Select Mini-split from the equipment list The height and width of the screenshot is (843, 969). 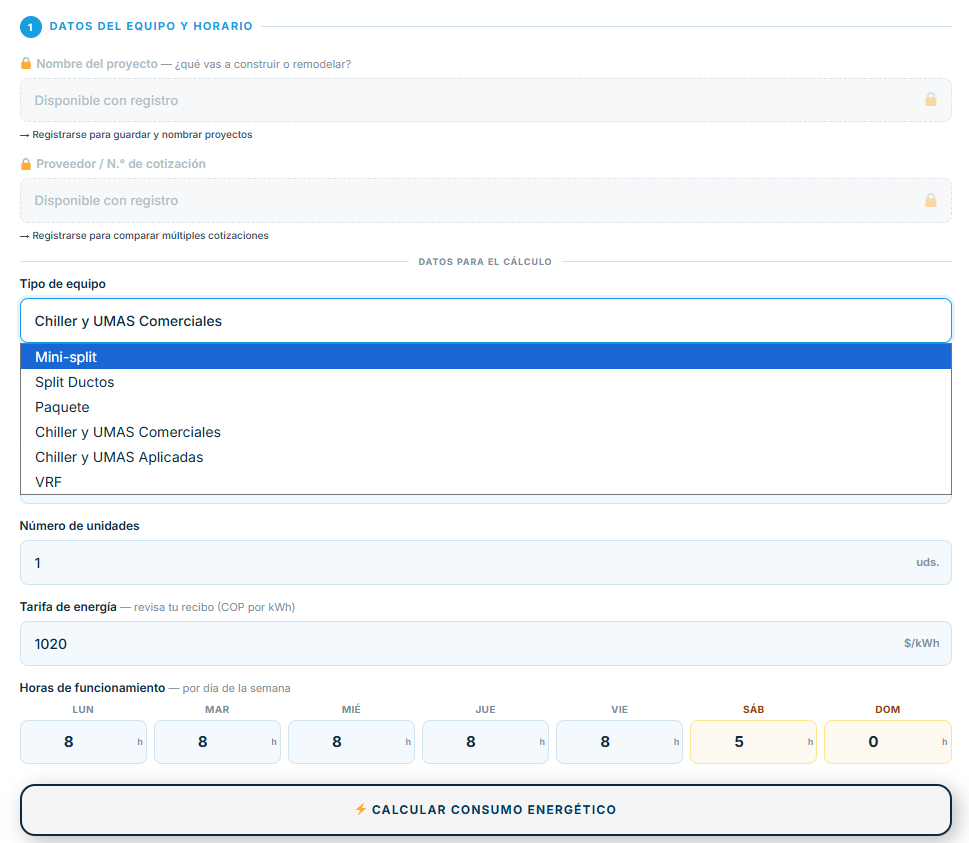[486, 357]
